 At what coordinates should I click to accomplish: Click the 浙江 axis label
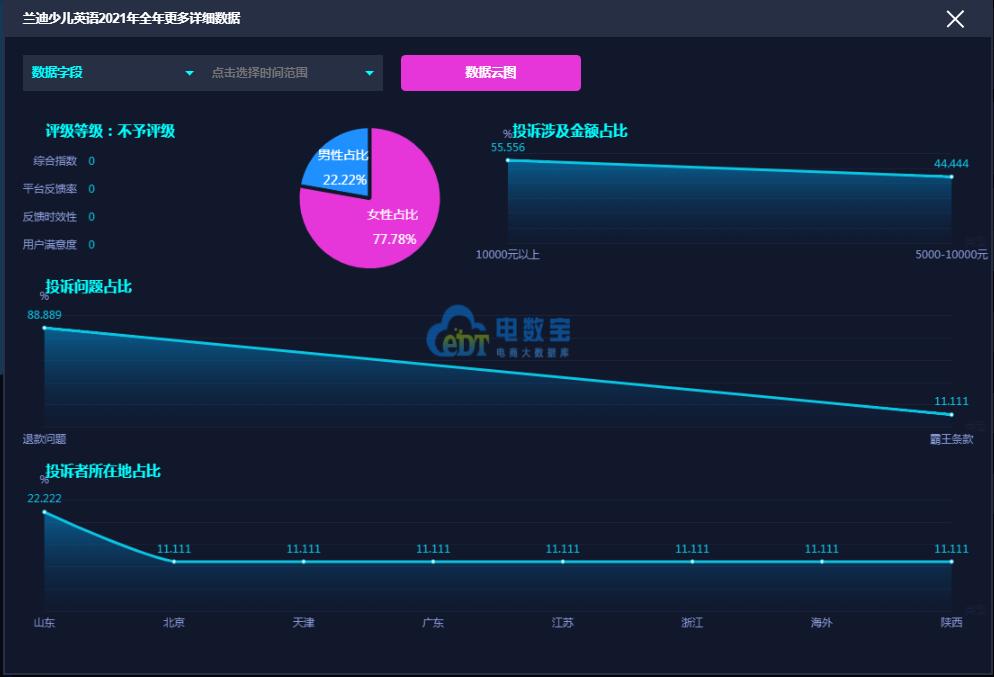692,623
